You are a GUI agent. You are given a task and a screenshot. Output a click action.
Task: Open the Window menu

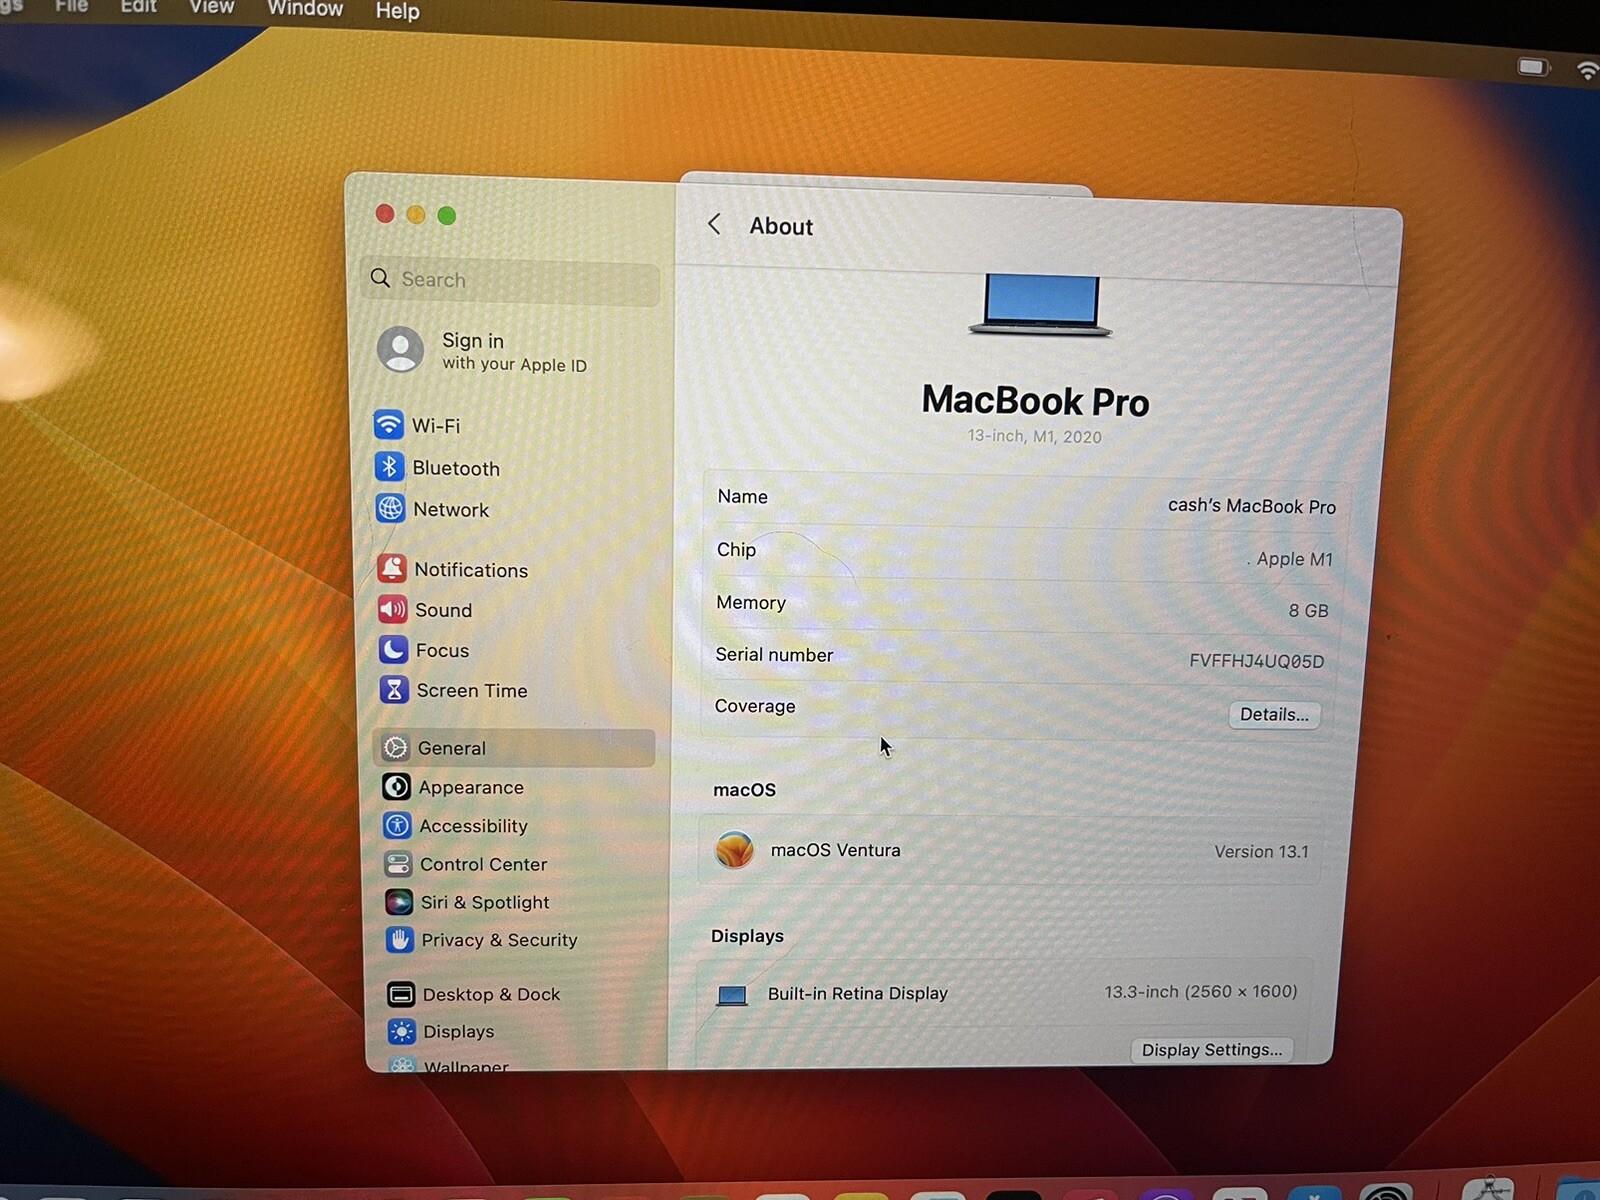tap(305, 9)
